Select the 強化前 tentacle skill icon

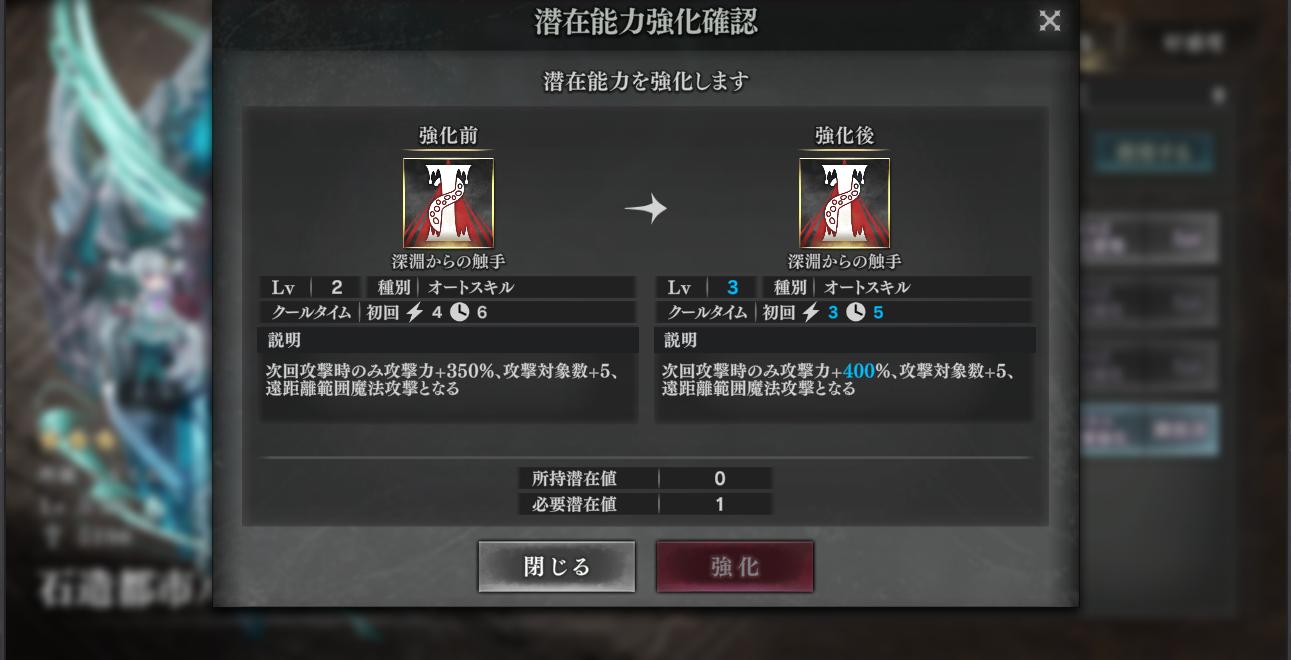coord(448,203)
